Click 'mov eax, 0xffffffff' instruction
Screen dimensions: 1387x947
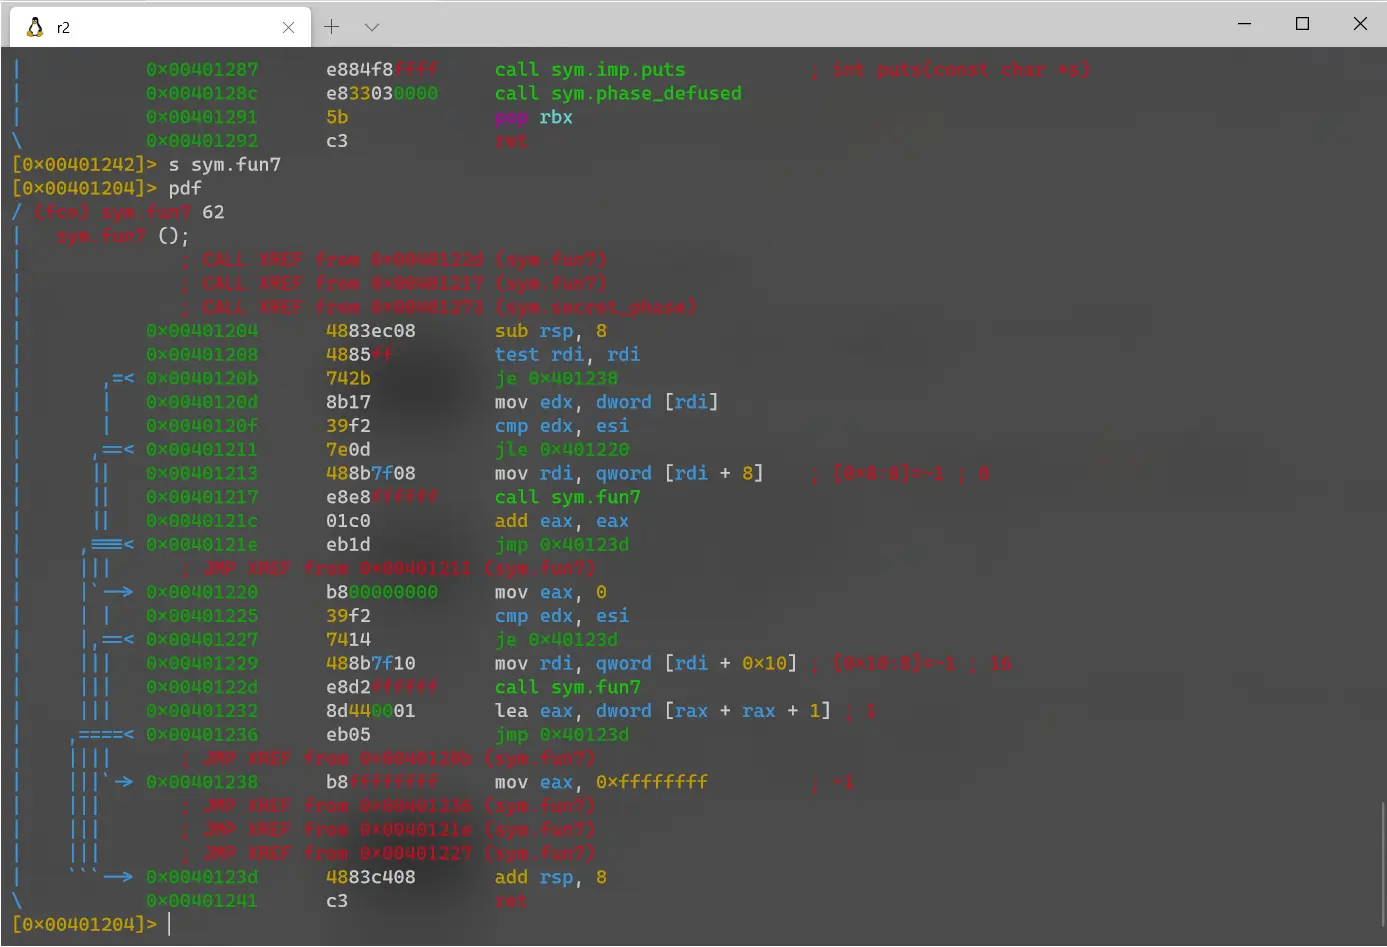pos(601,782)
